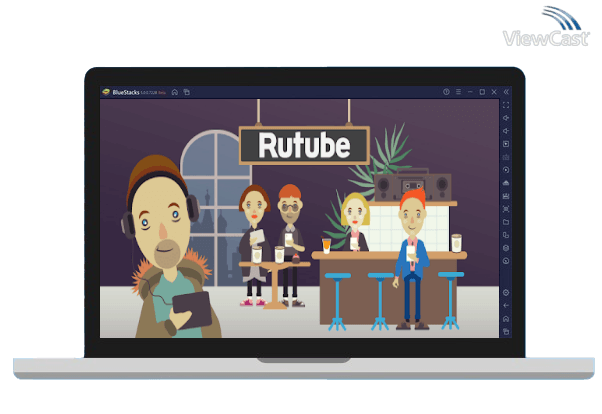Click the Rutube sign in app window
The image size is (602, 414).
click(x=304, y=146)
